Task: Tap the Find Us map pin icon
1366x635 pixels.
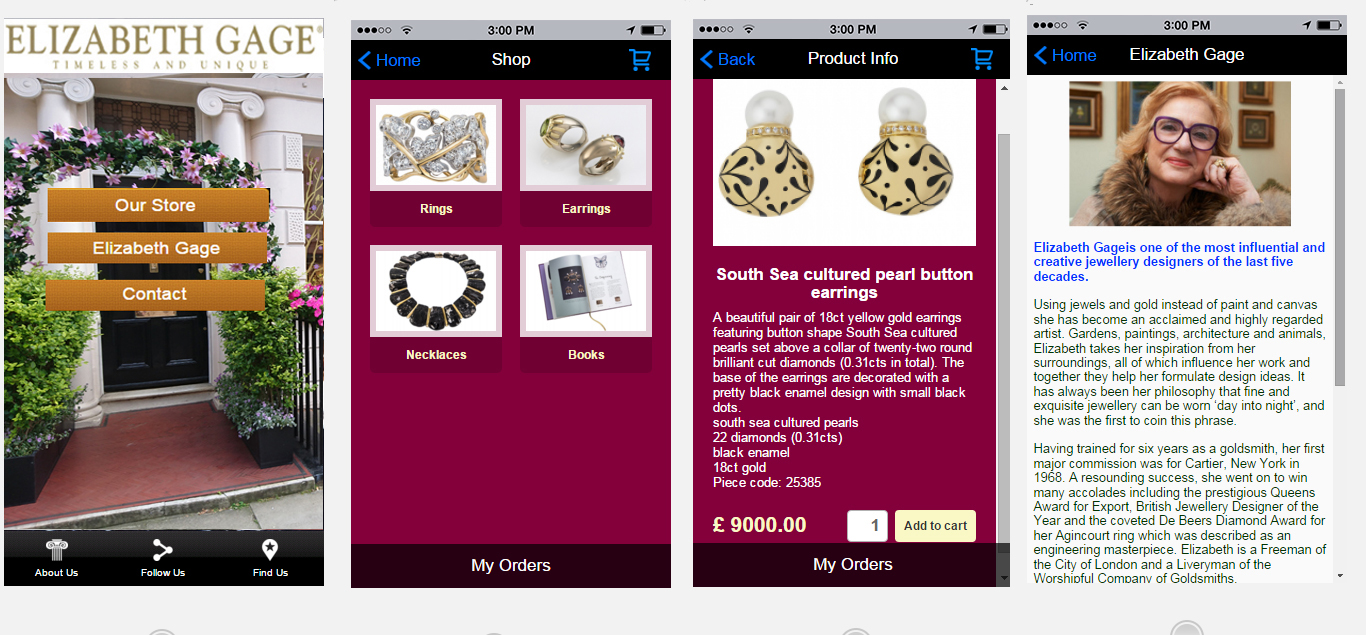Action: pyautogui.click(x=269, y=549)
